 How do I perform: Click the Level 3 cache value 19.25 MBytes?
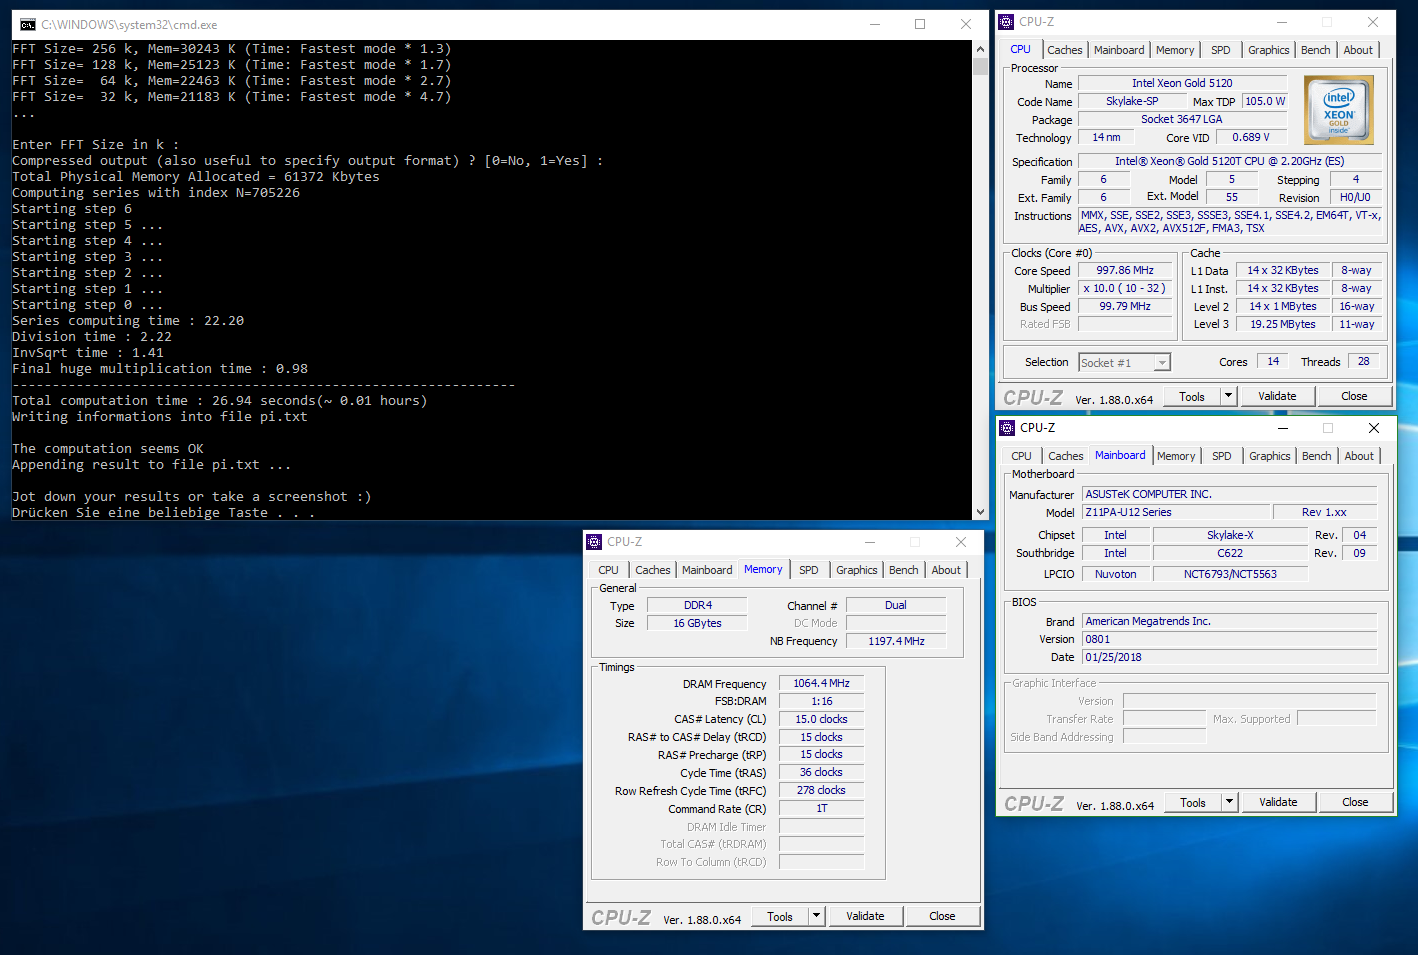pos(1283,324)
